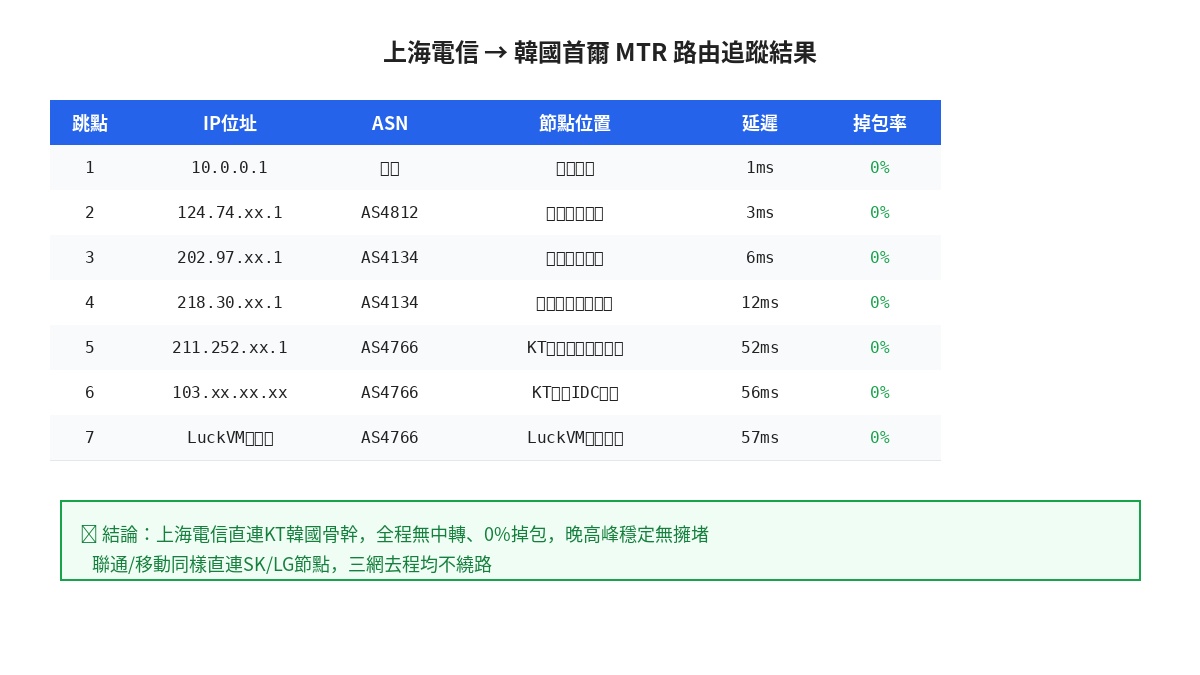
Task: Click the 1ms latency value
Action: click(760, 168)
